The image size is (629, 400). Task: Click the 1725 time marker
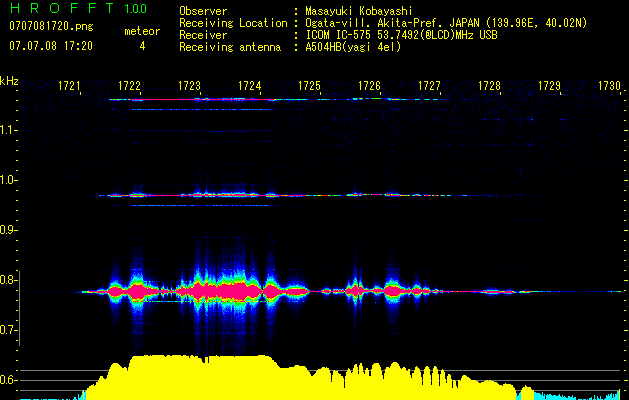coord(309,86)
